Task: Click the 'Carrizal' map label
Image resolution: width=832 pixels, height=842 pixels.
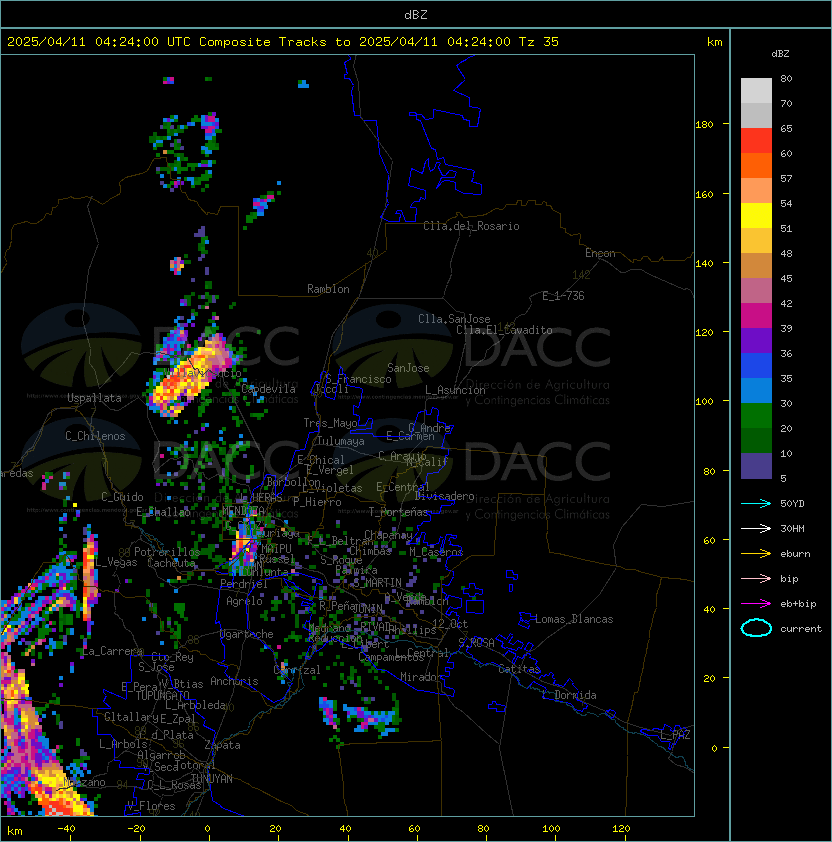Action: point(297,670)
